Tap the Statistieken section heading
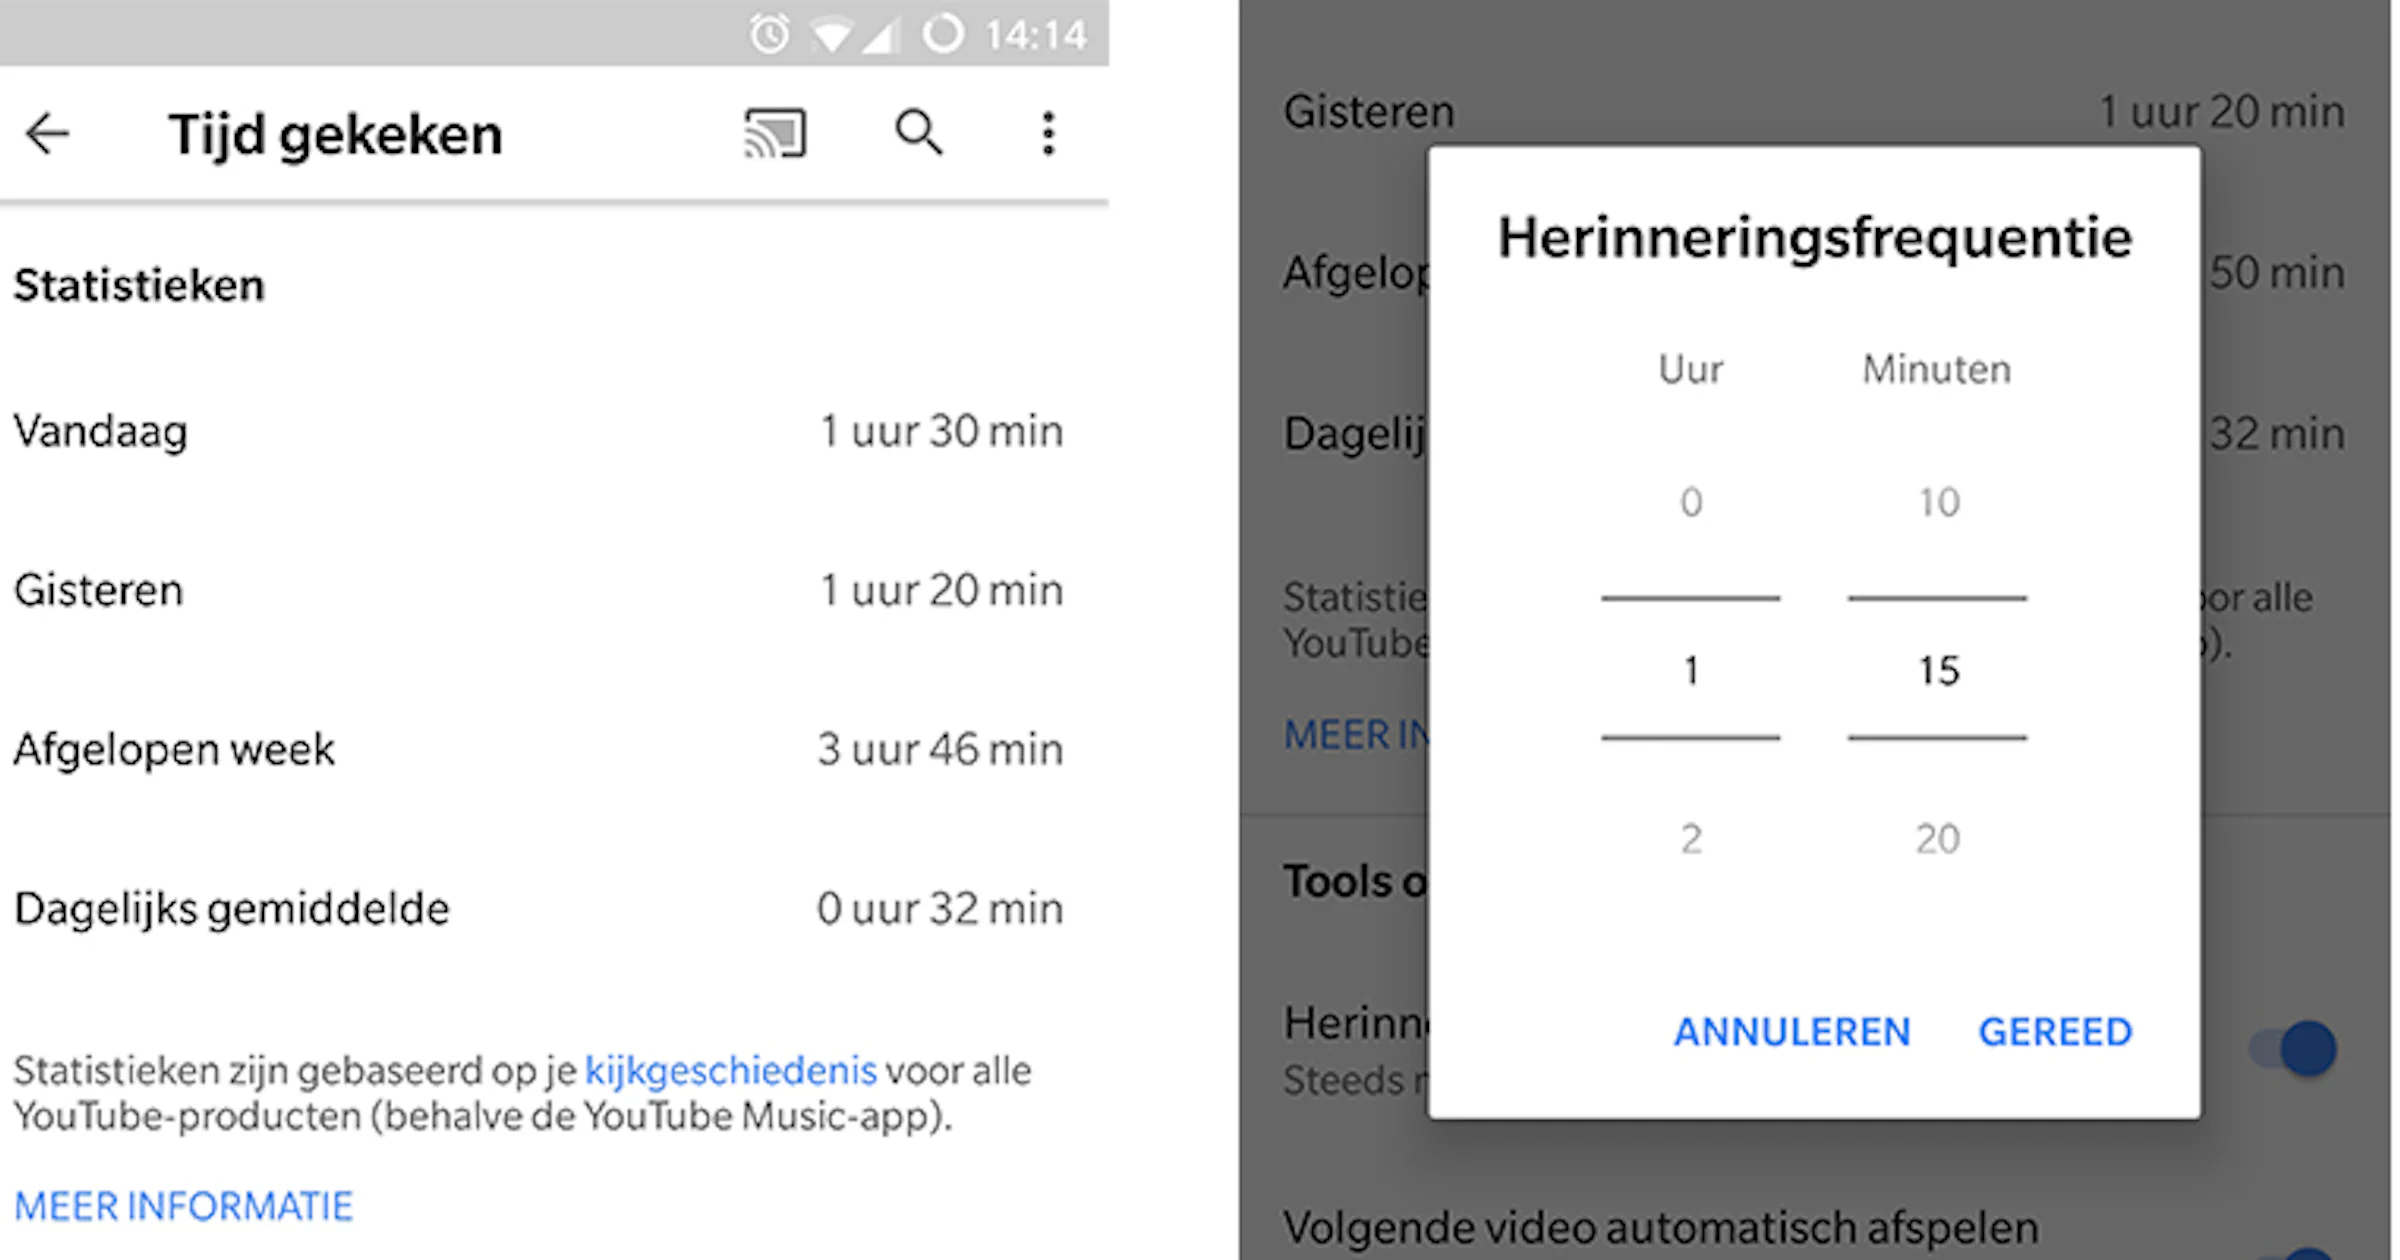The image size is (2400, 1260). coord(139,286)
